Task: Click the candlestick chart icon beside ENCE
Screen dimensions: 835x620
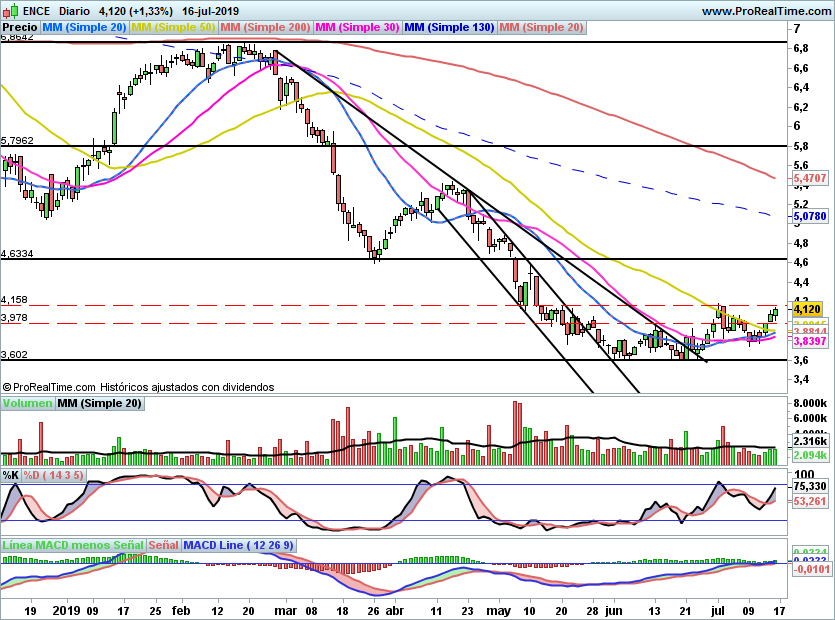Action: 11,10
